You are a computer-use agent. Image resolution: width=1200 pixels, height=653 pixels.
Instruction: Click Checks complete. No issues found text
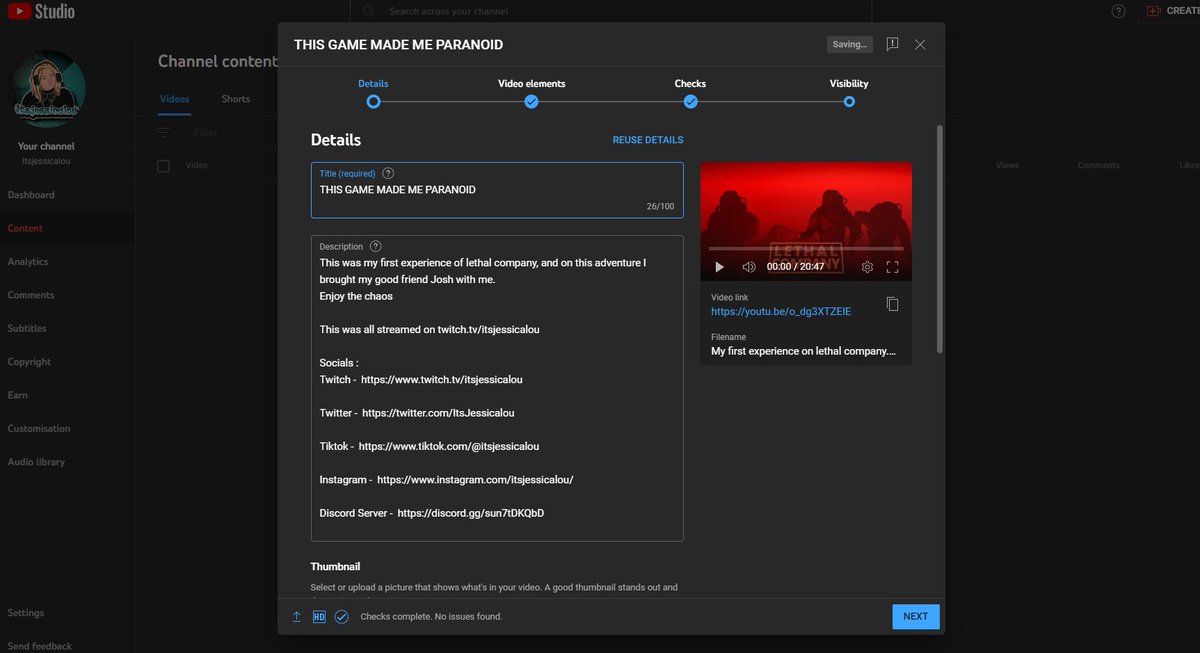pos(431,617)
